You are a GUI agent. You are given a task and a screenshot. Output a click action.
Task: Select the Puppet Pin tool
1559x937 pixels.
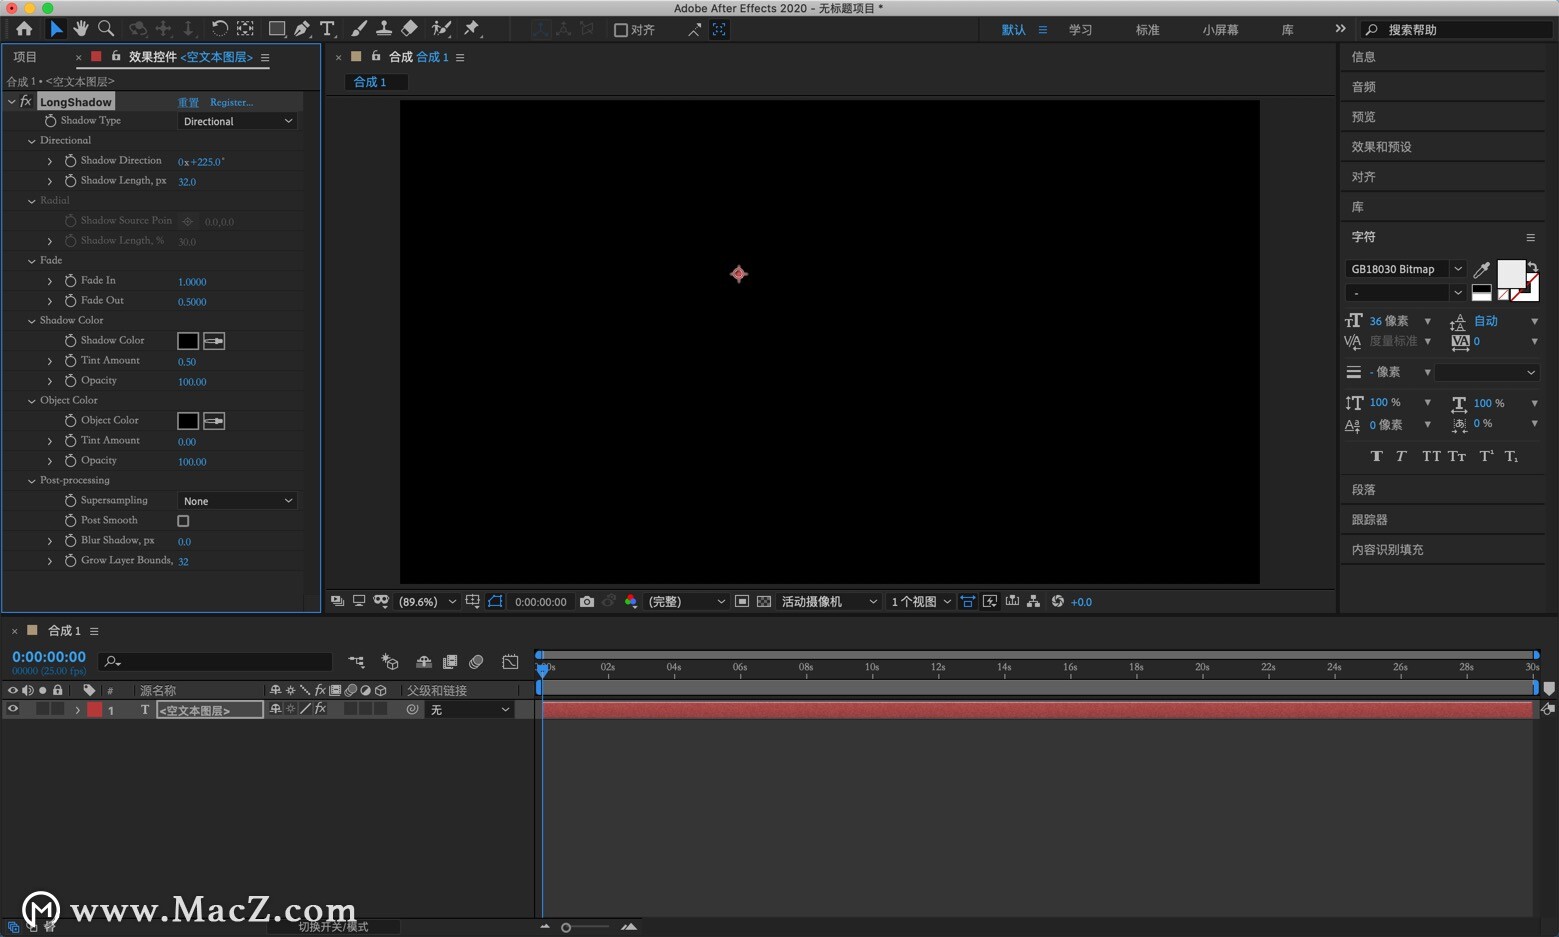click(472, 29)
